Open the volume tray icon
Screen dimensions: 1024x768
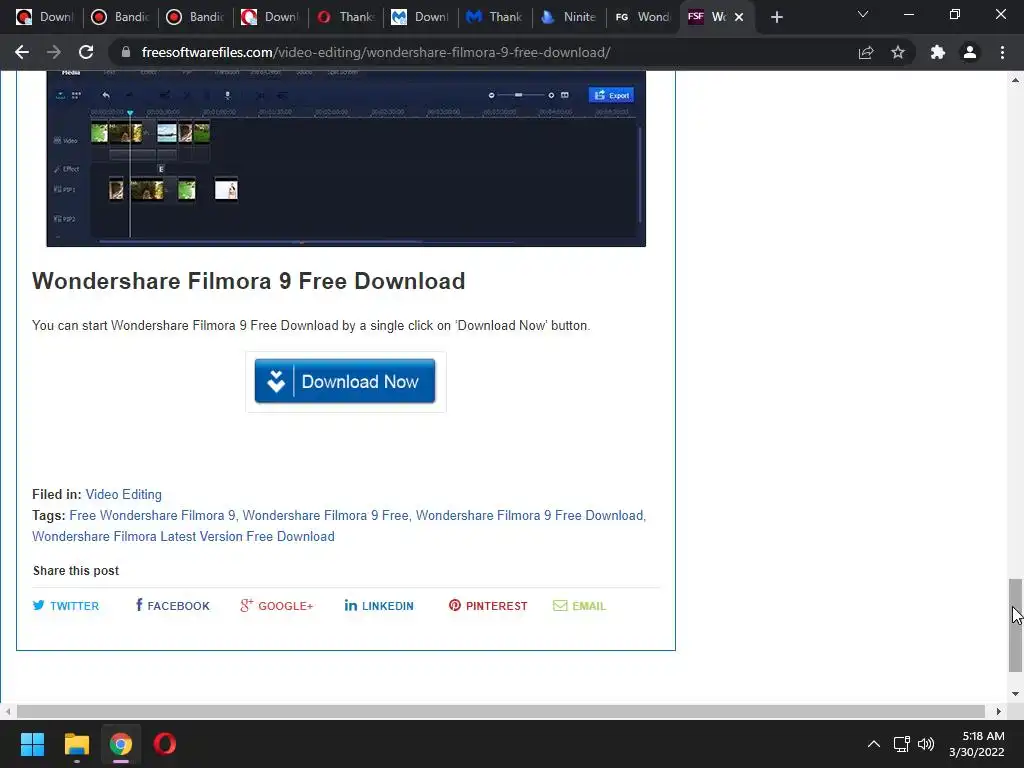click(x=926, y=744)
